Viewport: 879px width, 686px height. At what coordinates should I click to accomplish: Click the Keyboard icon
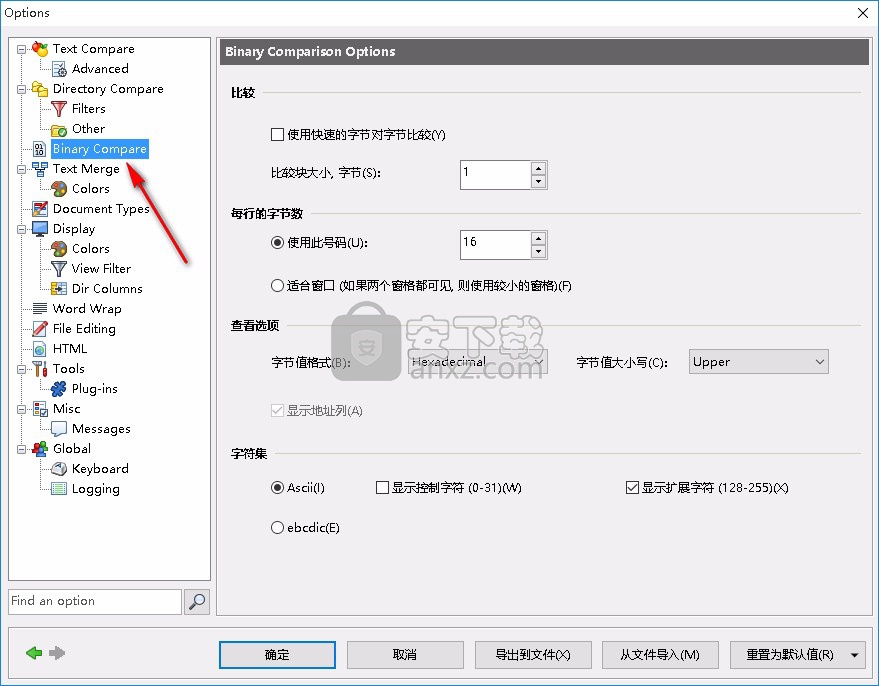pyautogui.click(x=59, y=469)
